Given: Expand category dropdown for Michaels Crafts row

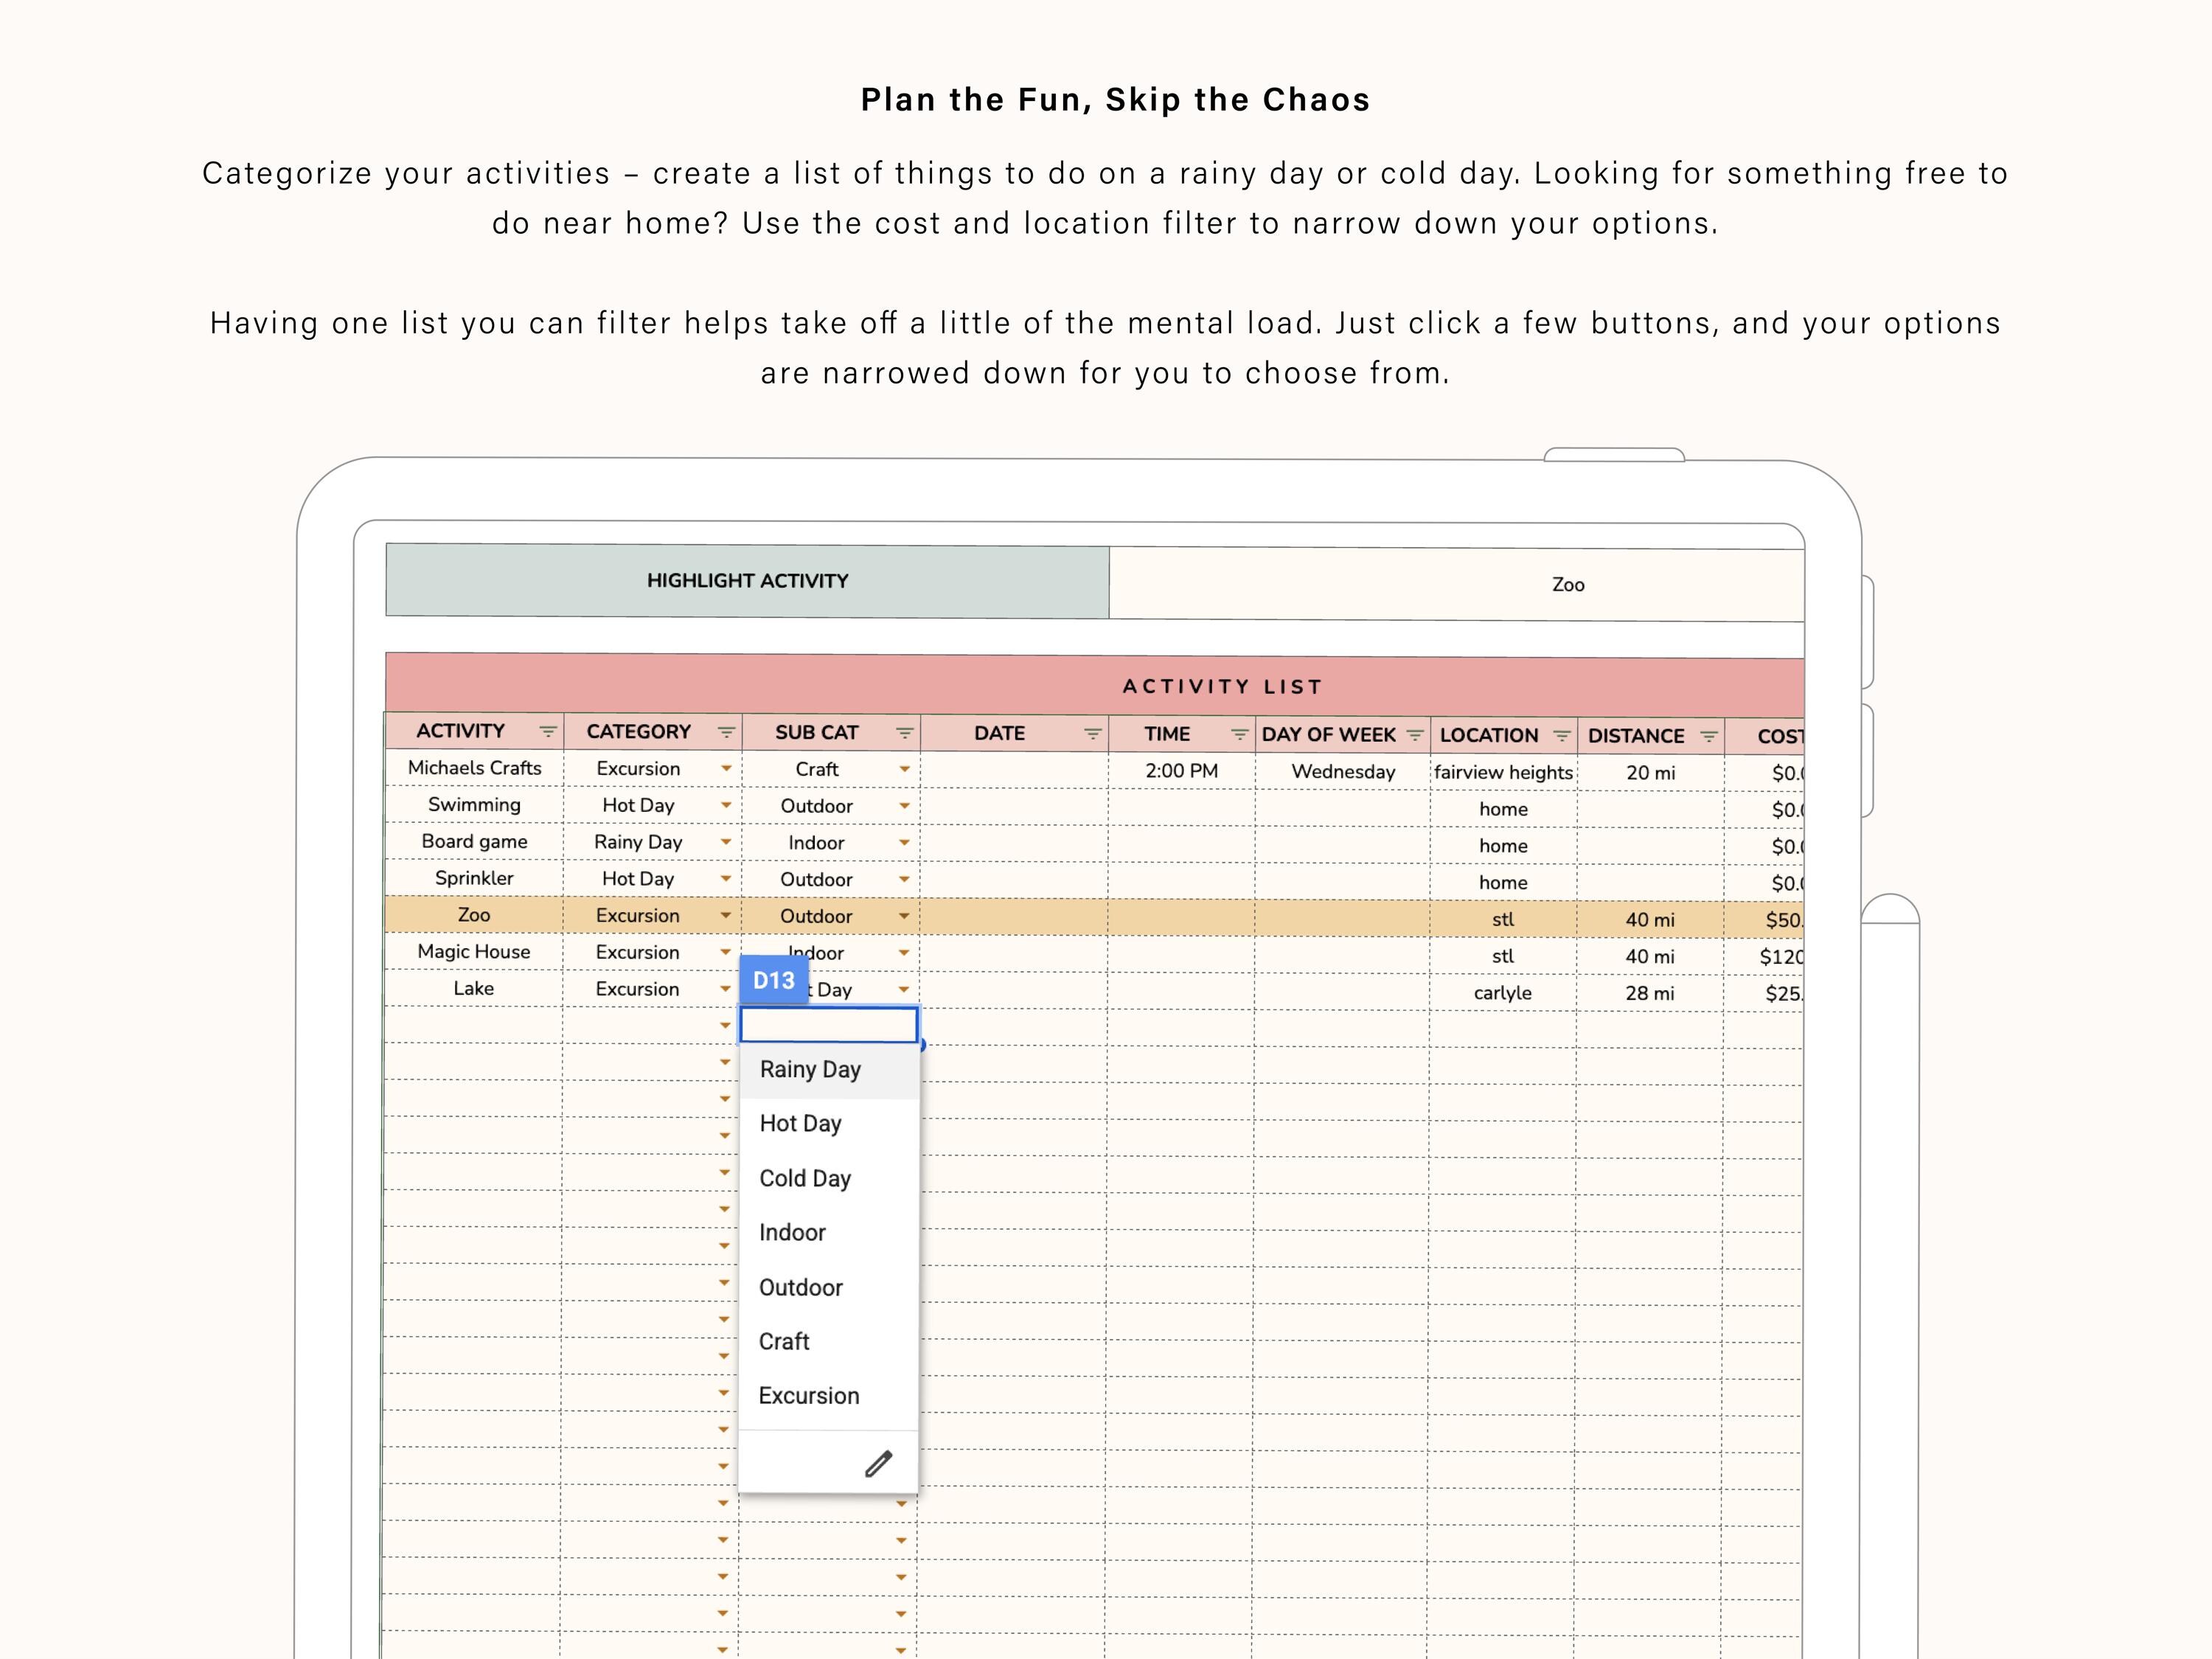Looking at the screenshot, I should [x=726, y=769].
